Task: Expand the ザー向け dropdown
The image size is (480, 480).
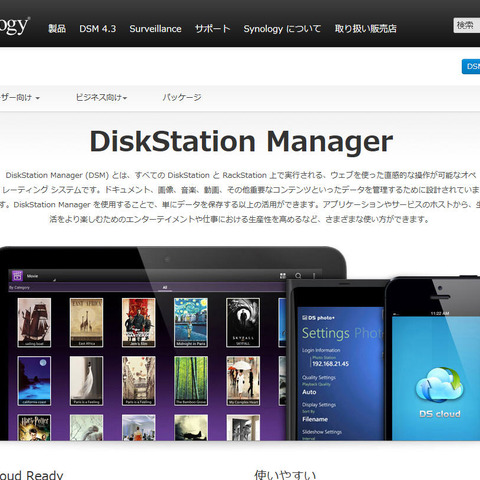Action: point(20,98)
